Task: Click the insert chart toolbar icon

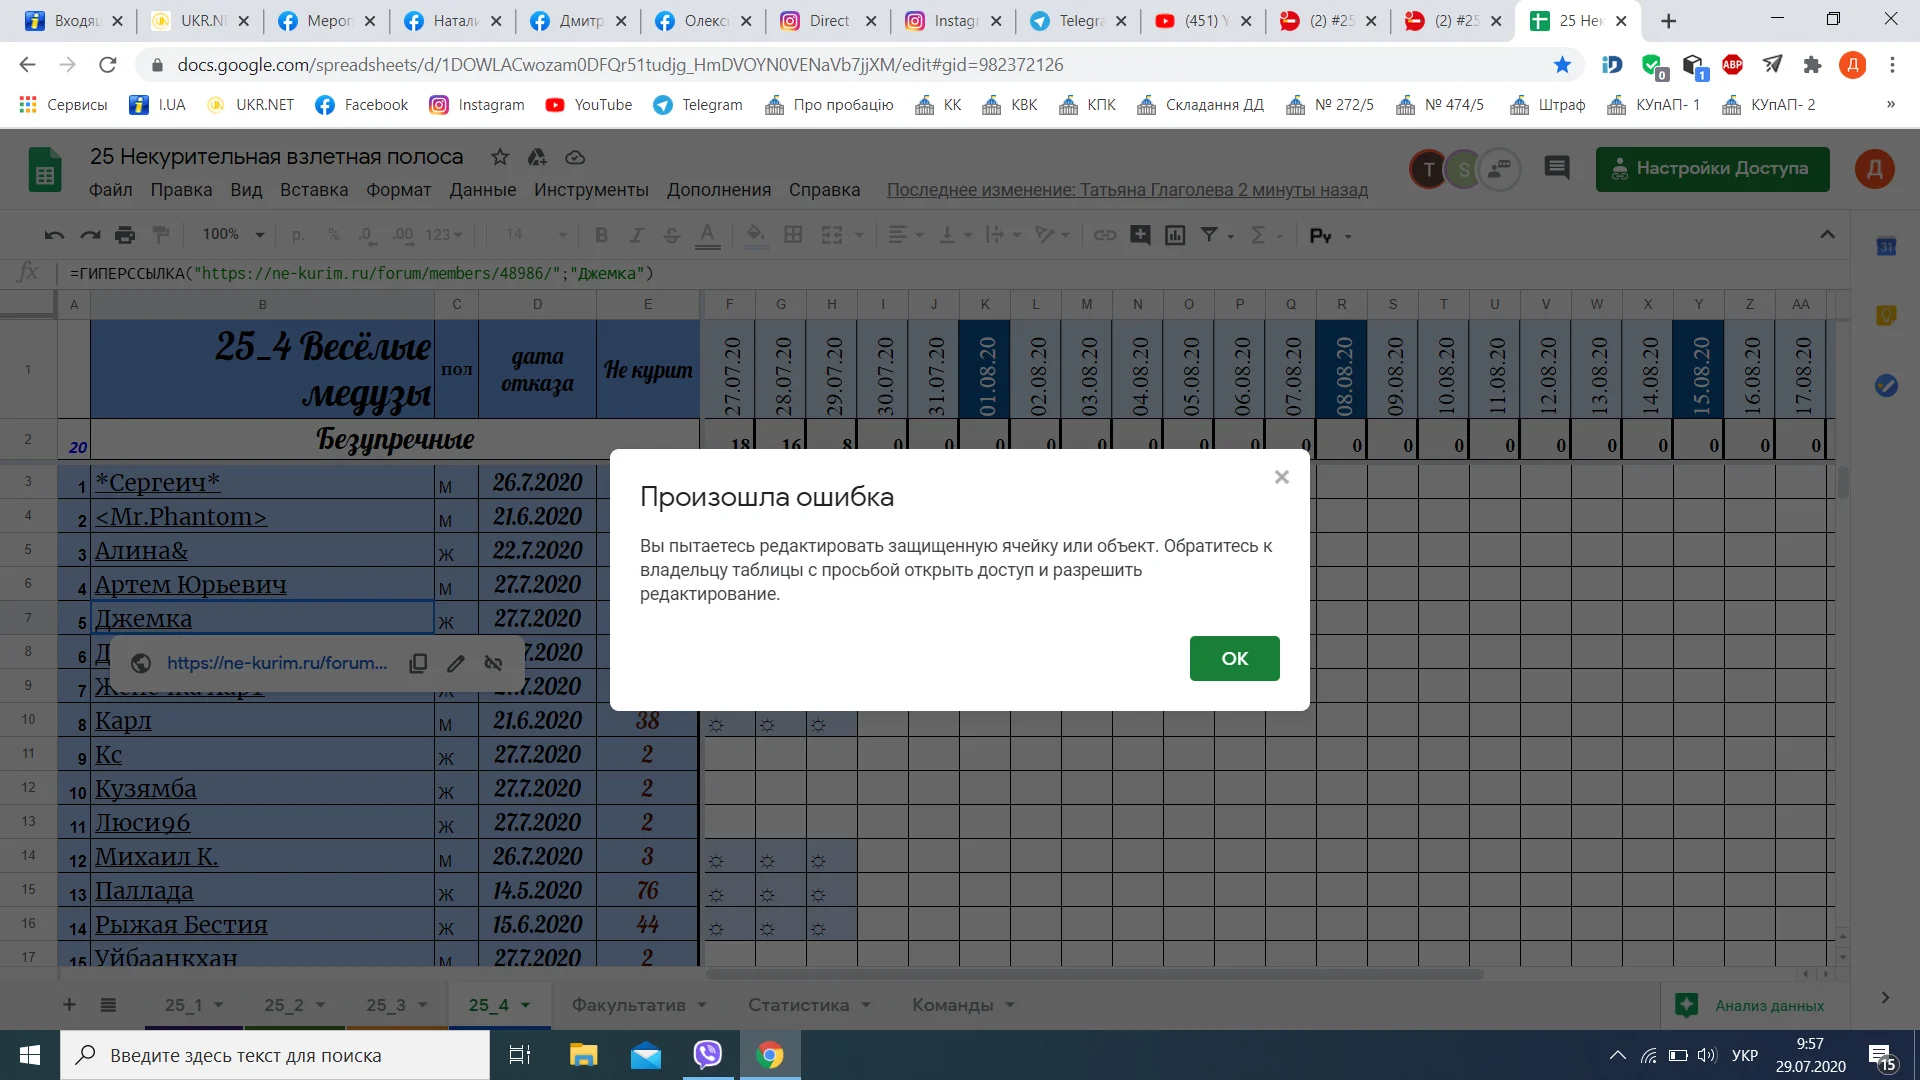Action: click(1175, 235)
